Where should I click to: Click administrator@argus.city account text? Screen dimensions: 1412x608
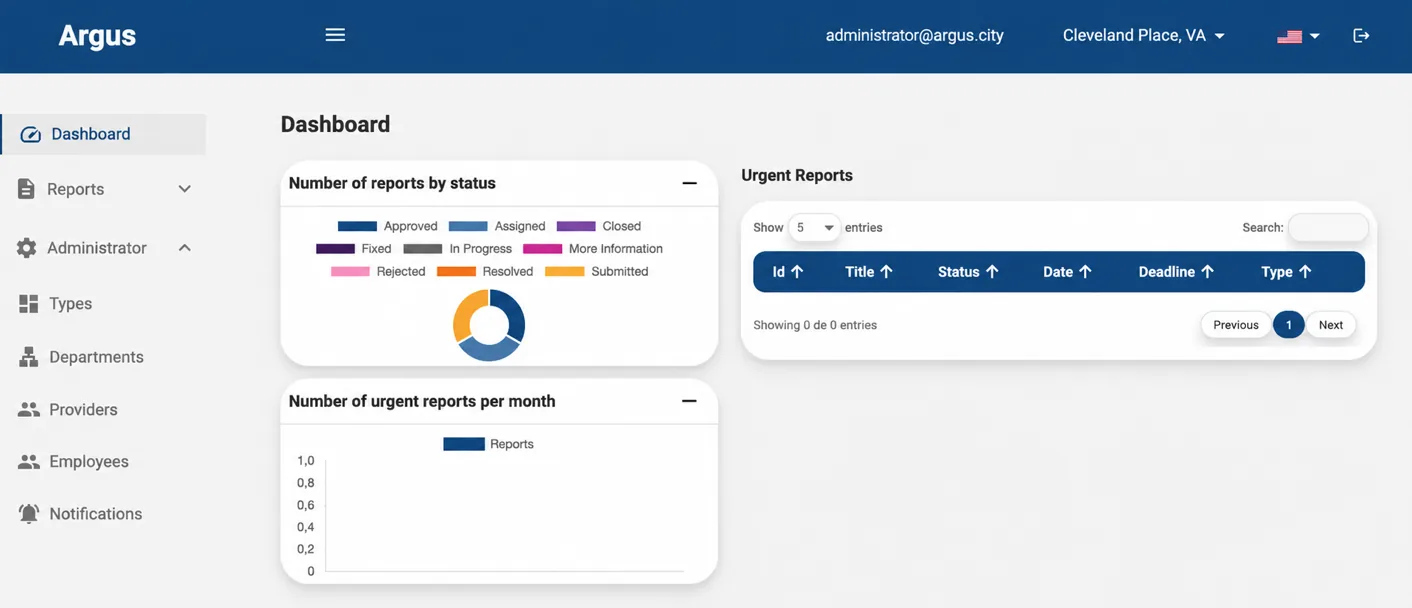coord(915,35)
